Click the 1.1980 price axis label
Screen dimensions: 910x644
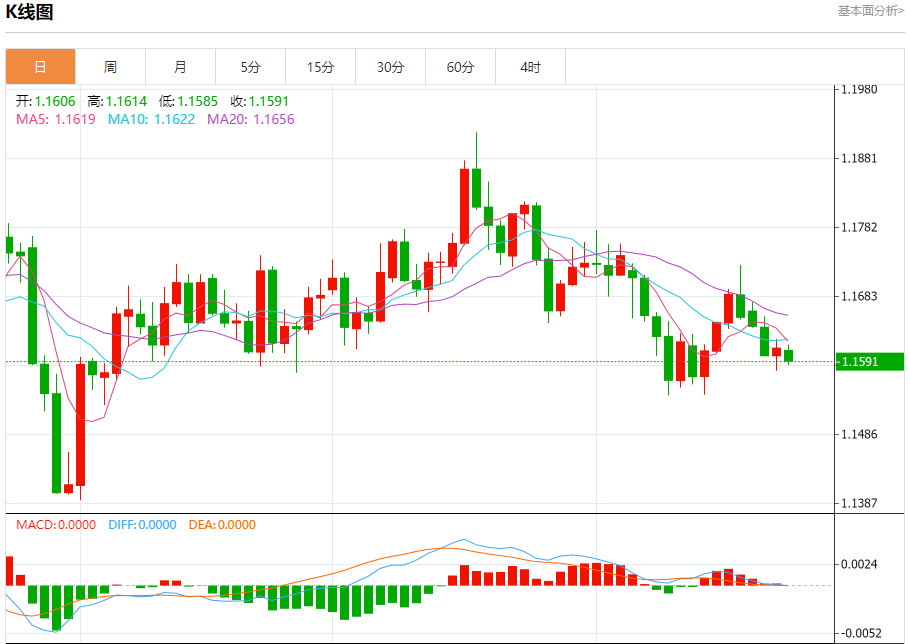(859, 89)
